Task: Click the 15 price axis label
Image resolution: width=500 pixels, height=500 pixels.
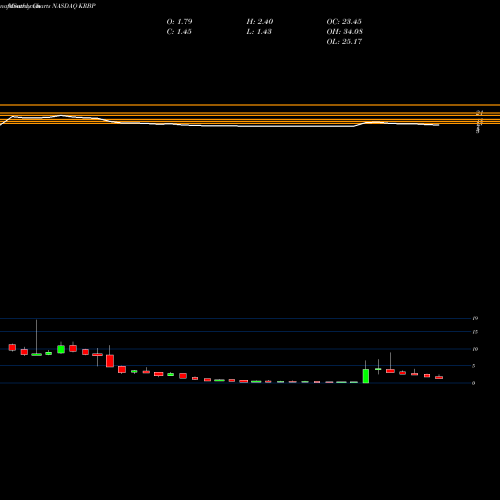Action: pyautogui.click(x=475, y=332)
